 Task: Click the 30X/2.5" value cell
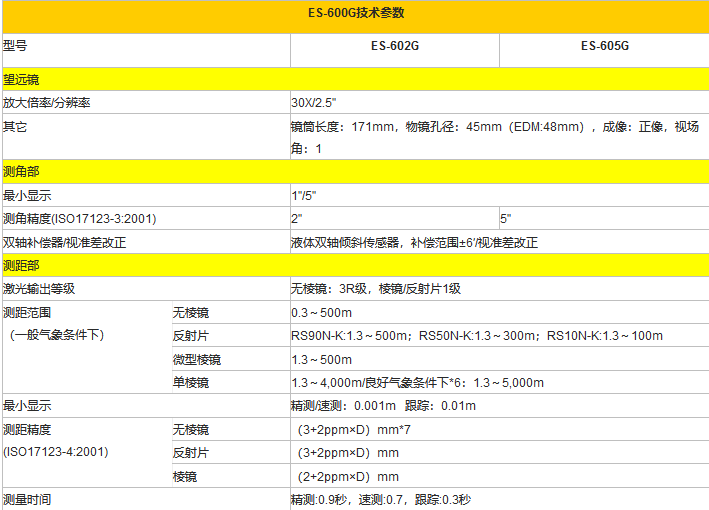[317, 103]
